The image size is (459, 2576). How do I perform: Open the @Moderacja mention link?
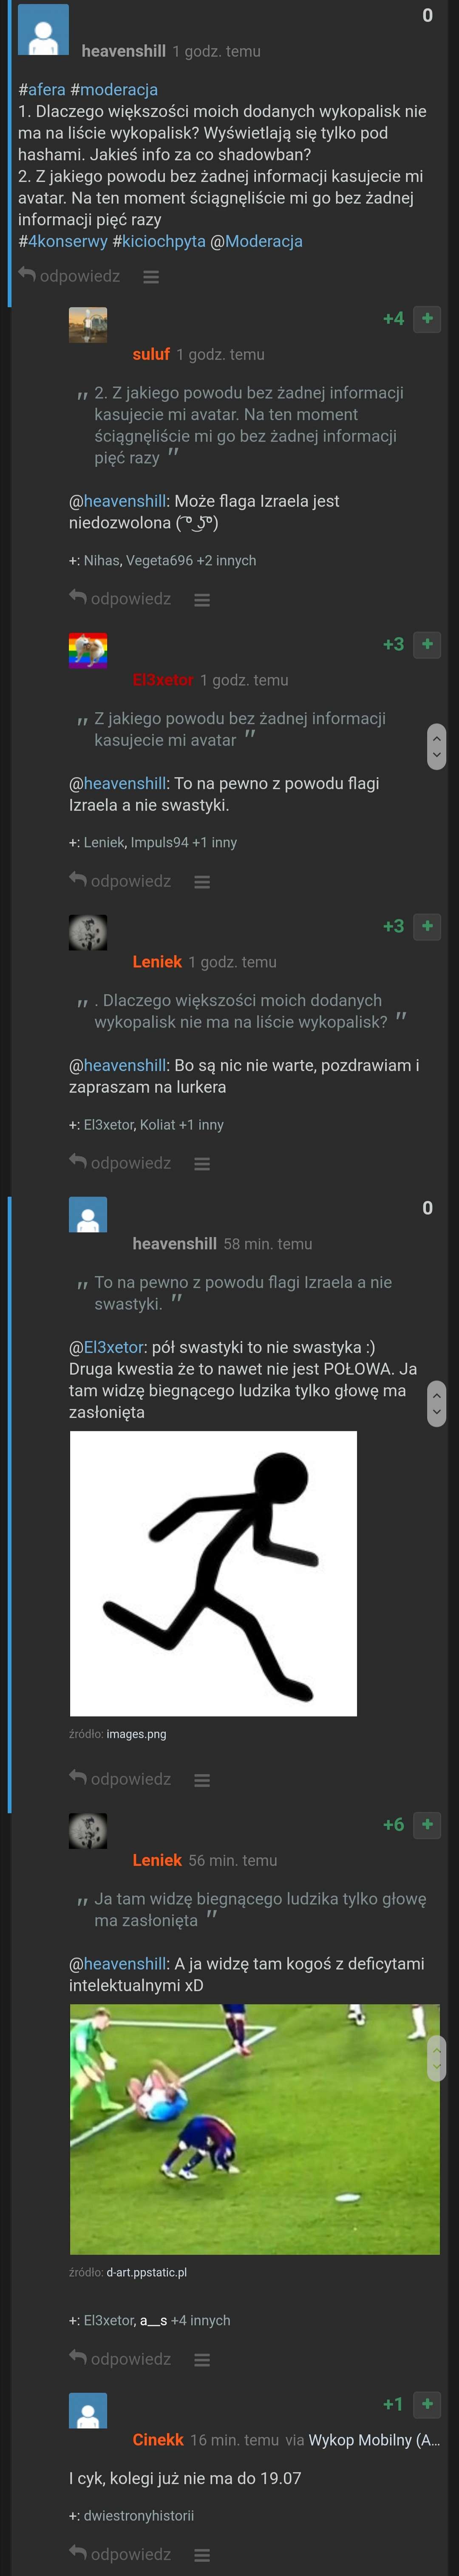point(256,241)
